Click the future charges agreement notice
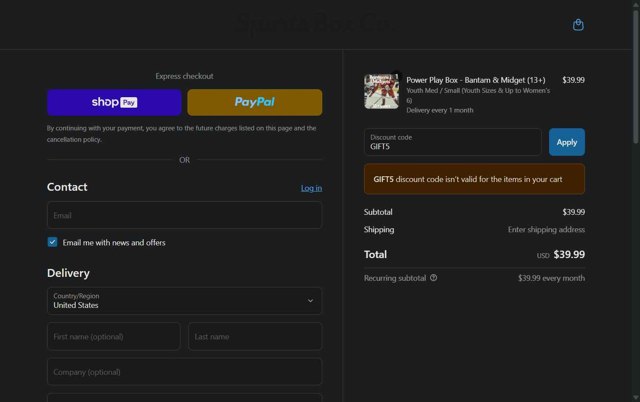 (182, 134)
